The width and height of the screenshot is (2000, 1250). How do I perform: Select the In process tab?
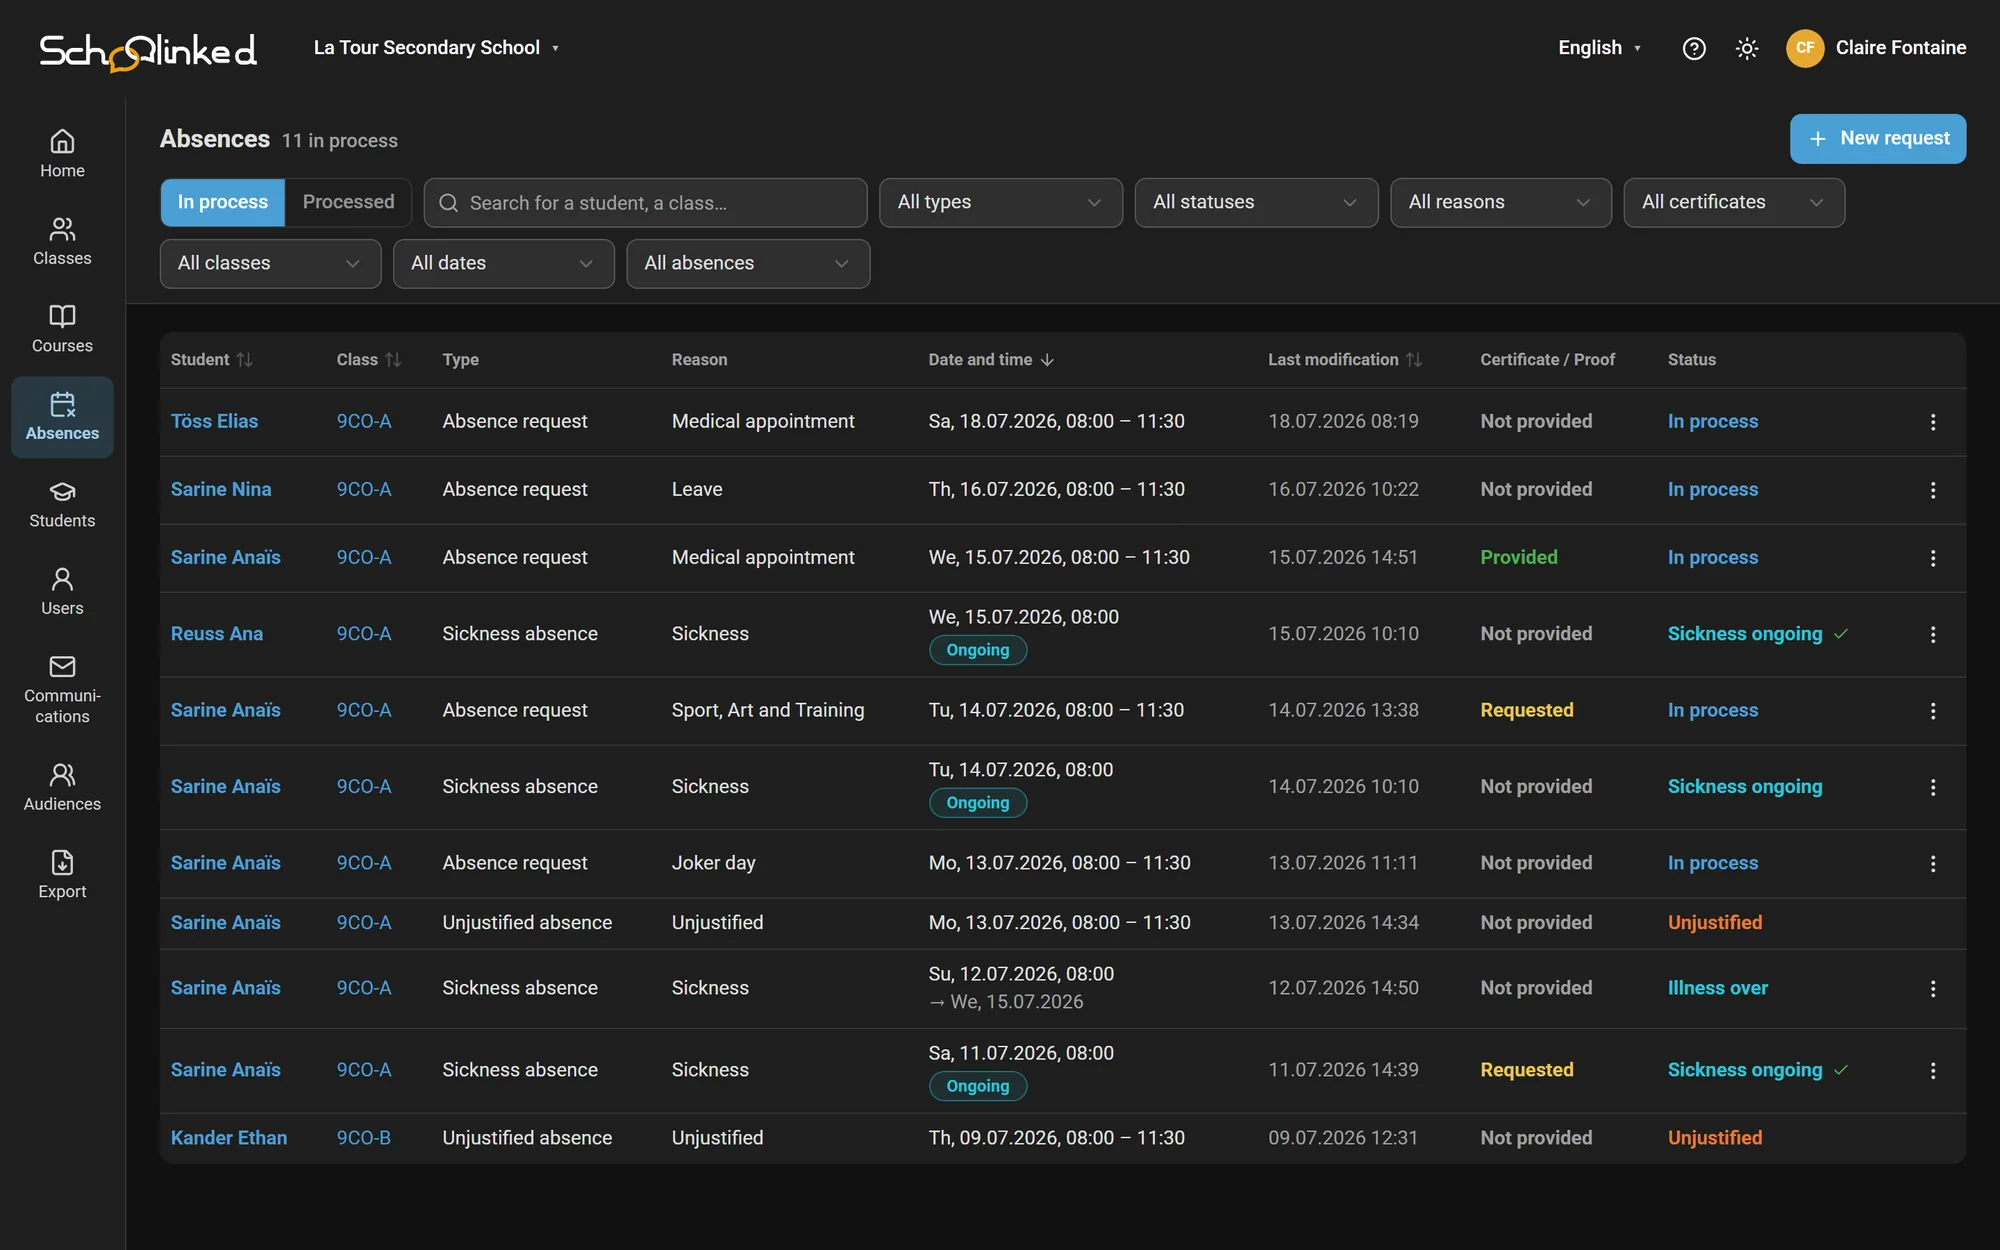[223, 203]
